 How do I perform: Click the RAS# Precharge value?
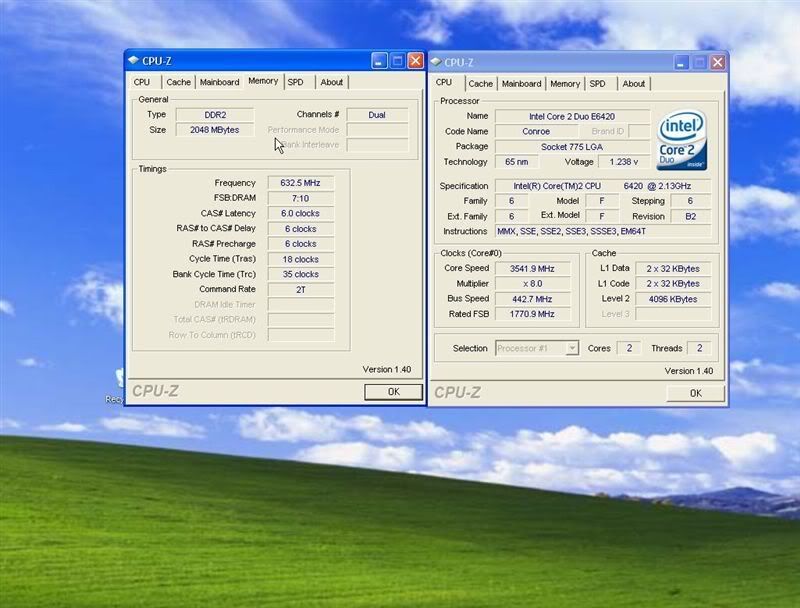point(301,244)
